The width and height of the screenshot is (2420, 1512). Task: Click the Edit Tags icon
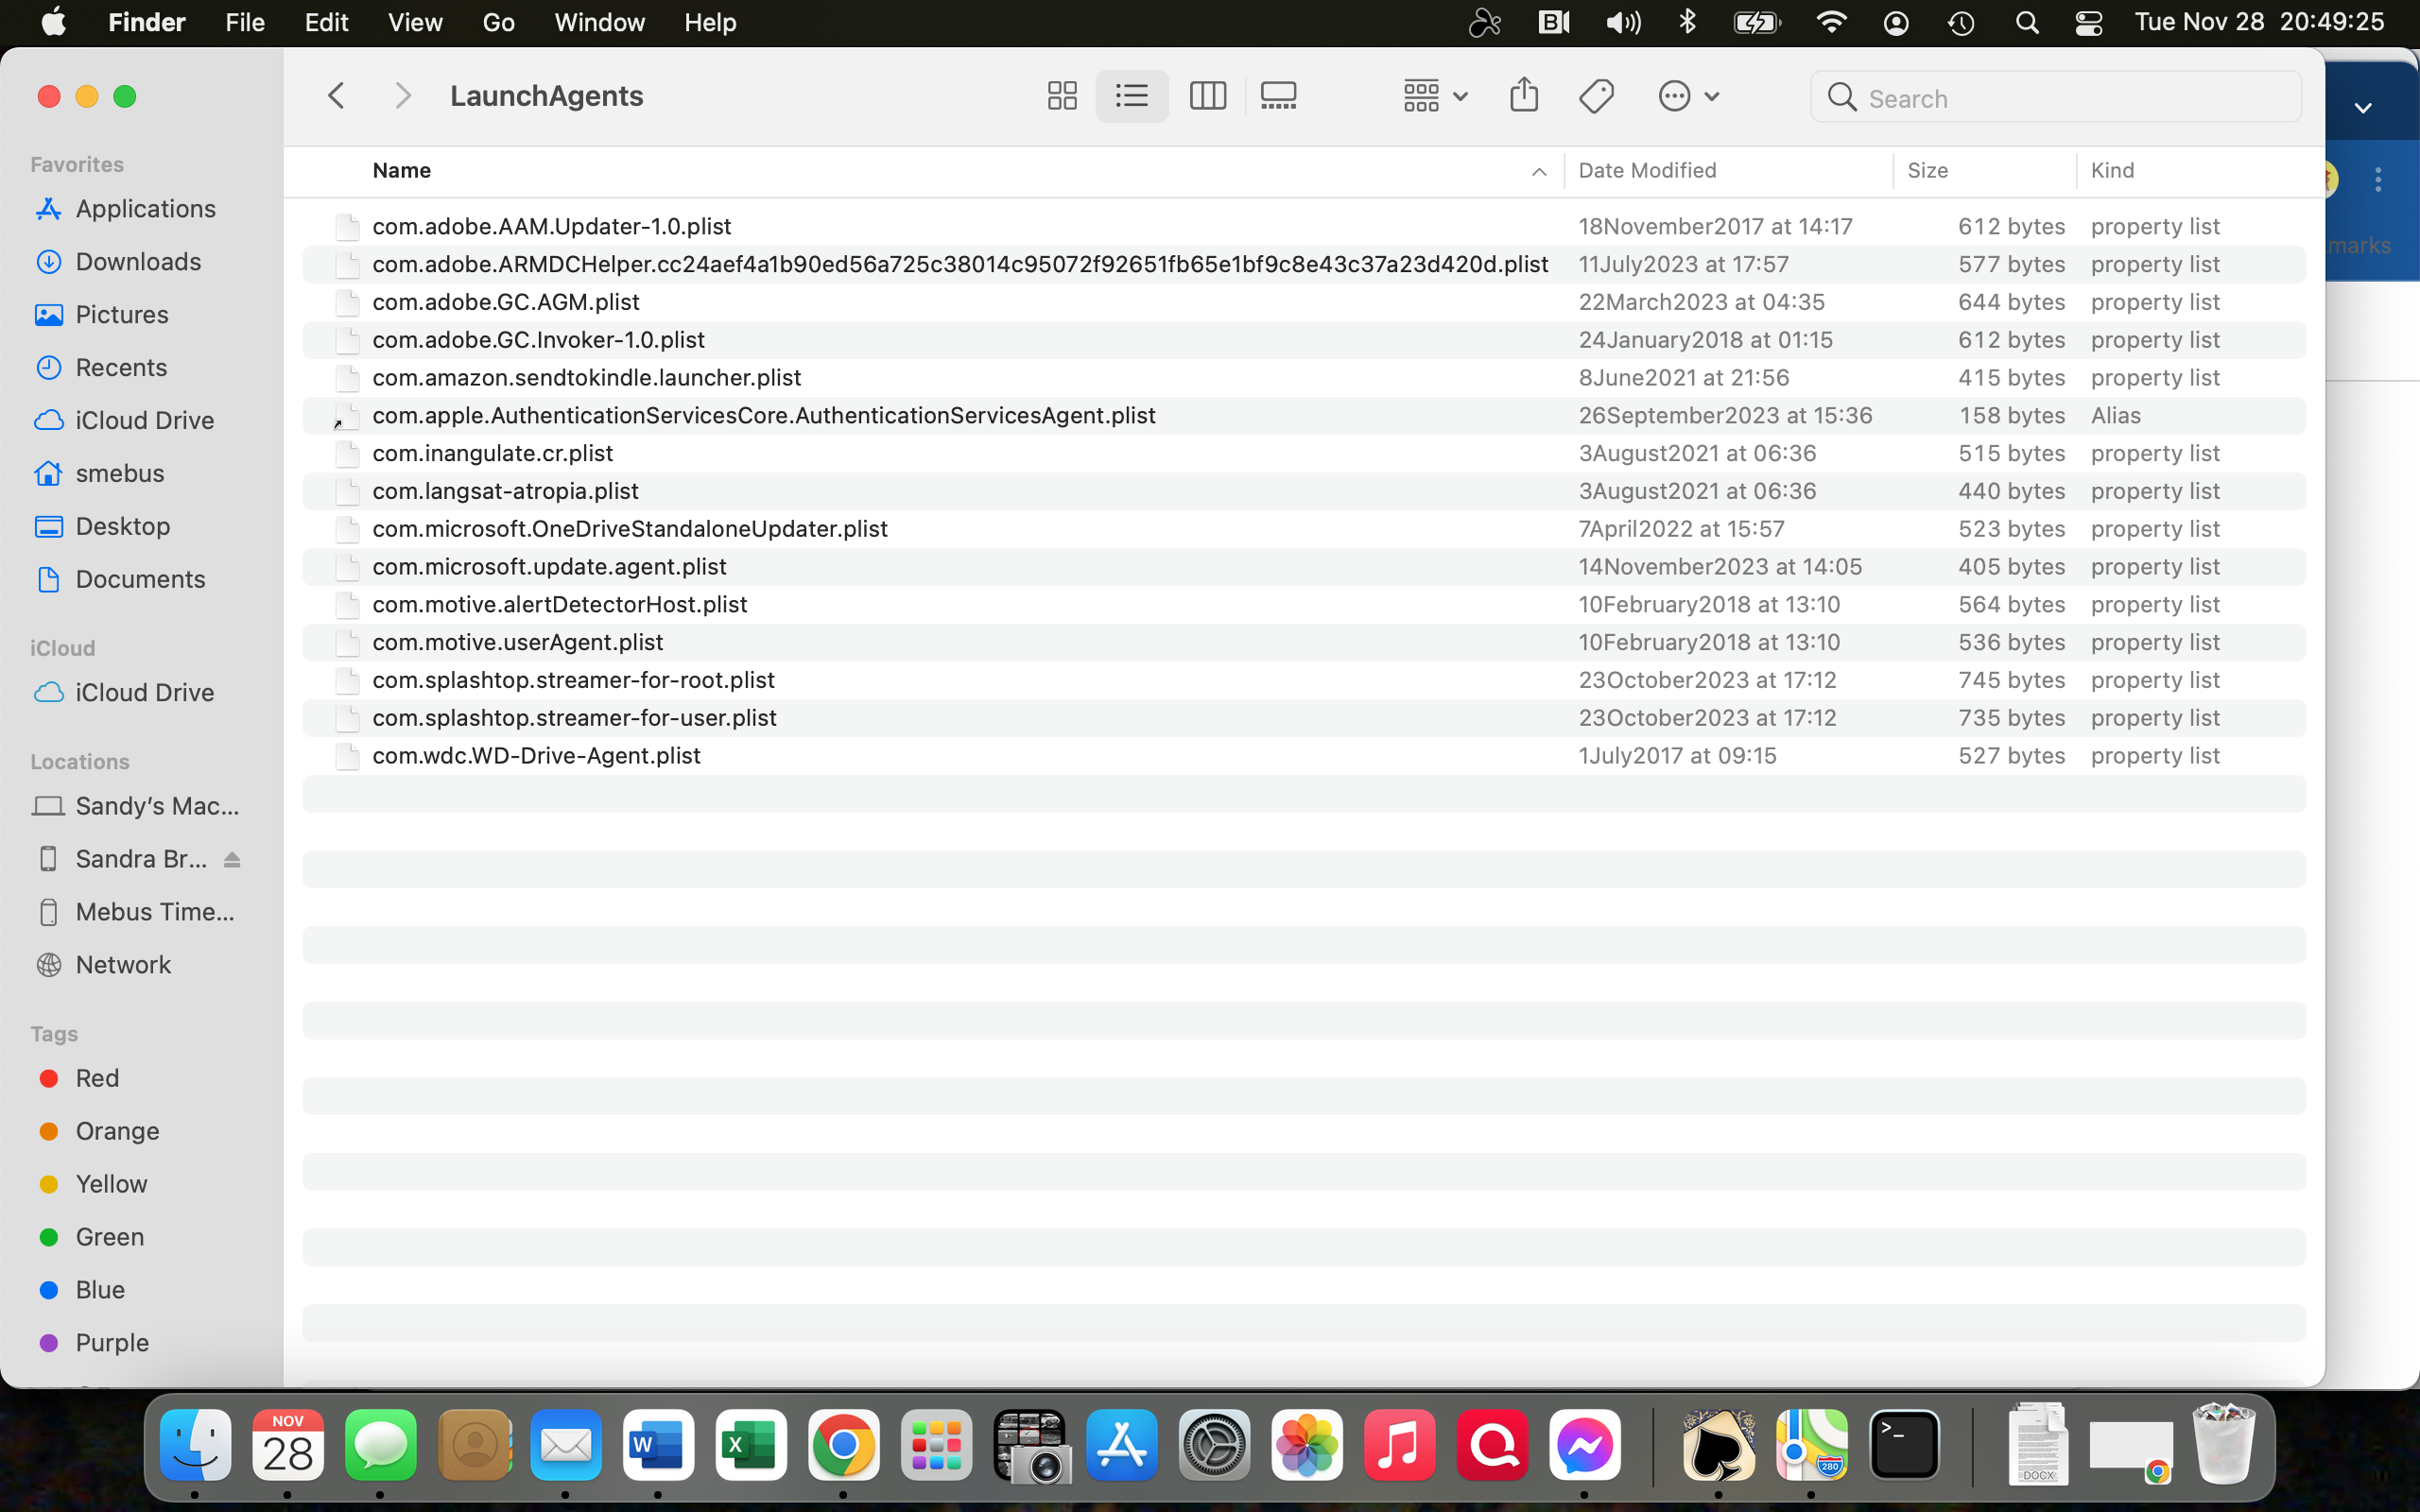1596,96
